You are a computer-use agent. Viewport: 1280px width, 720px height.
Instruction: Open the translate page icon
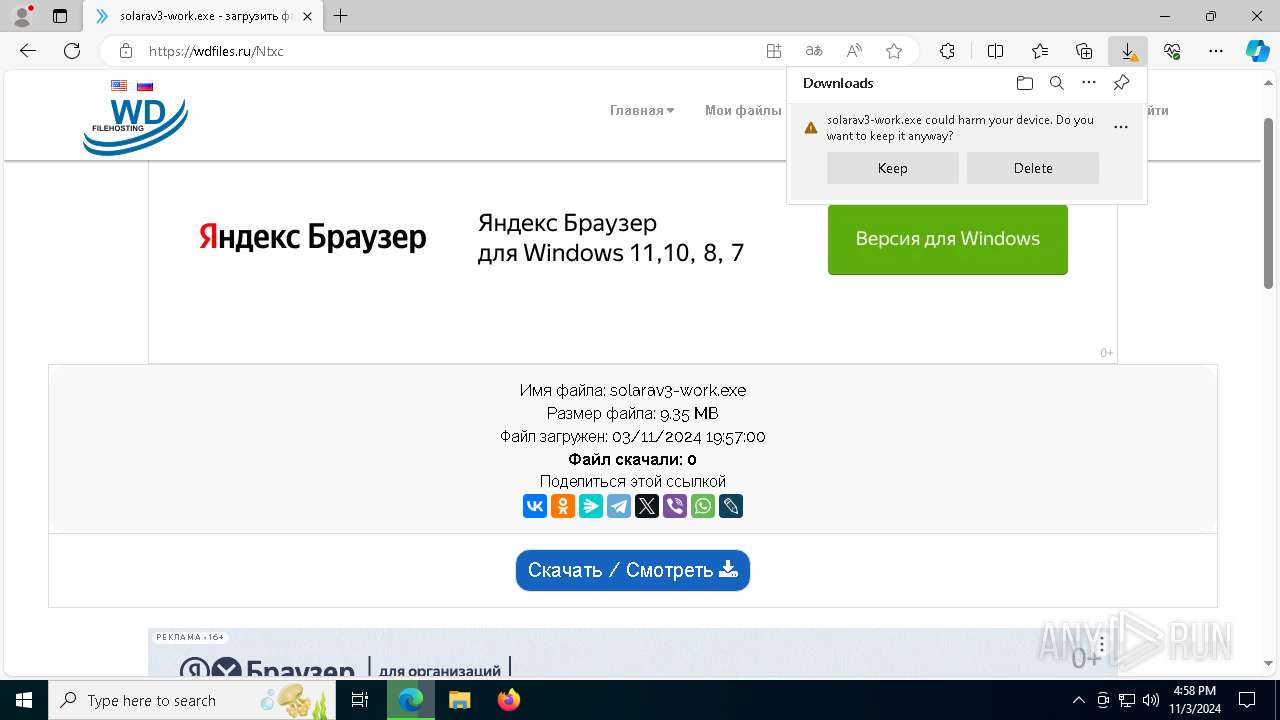[814, 51]
